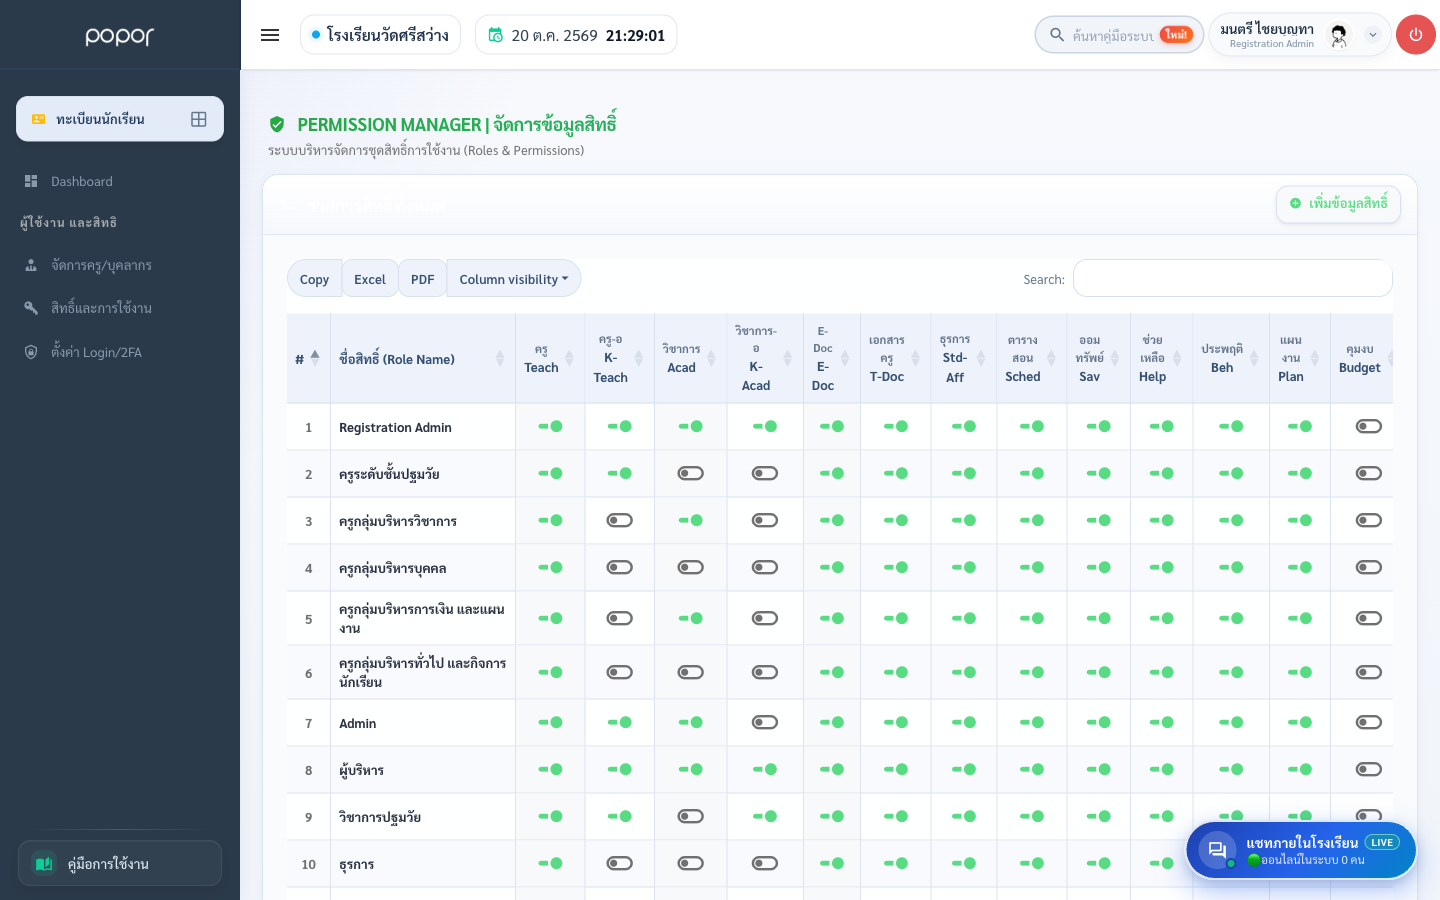Sort by the Teach column header
Image resolution: width=1440 pixels, height=900 pixels.
[x=550, y=359]
